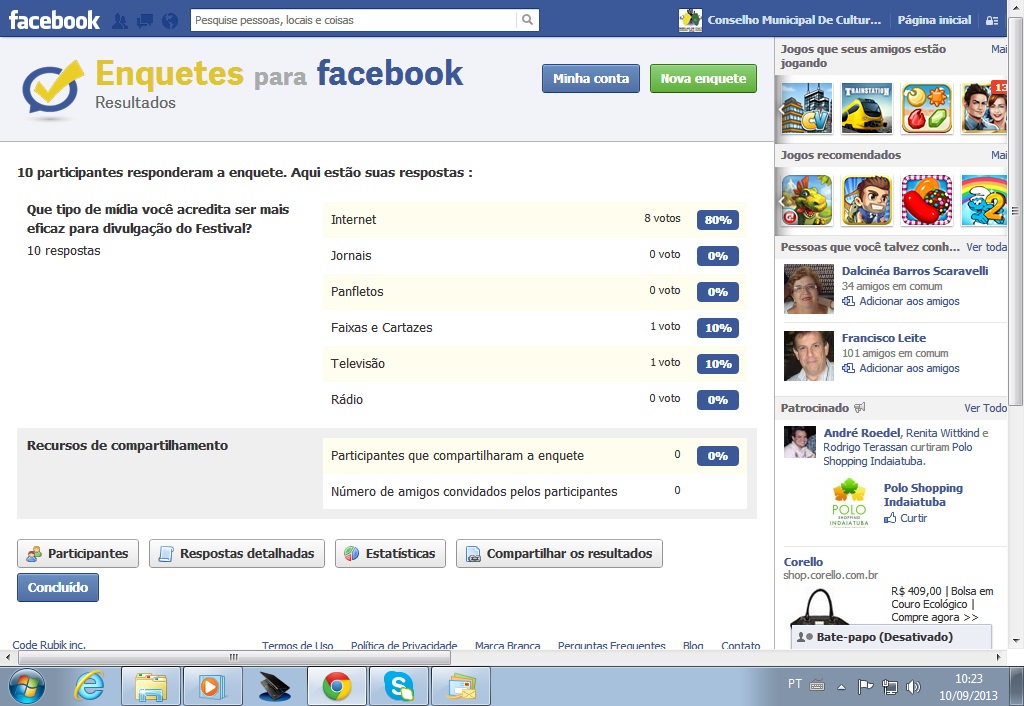1024x706 pixels.
Task: Open Estatísticas button
Action: pos(391,554)
